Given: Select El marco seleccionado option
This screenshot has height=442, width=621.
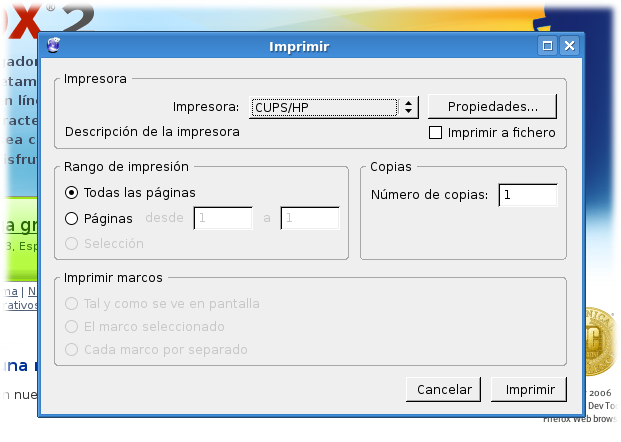Looking at the screenshot, I should (x=71, y=326).
